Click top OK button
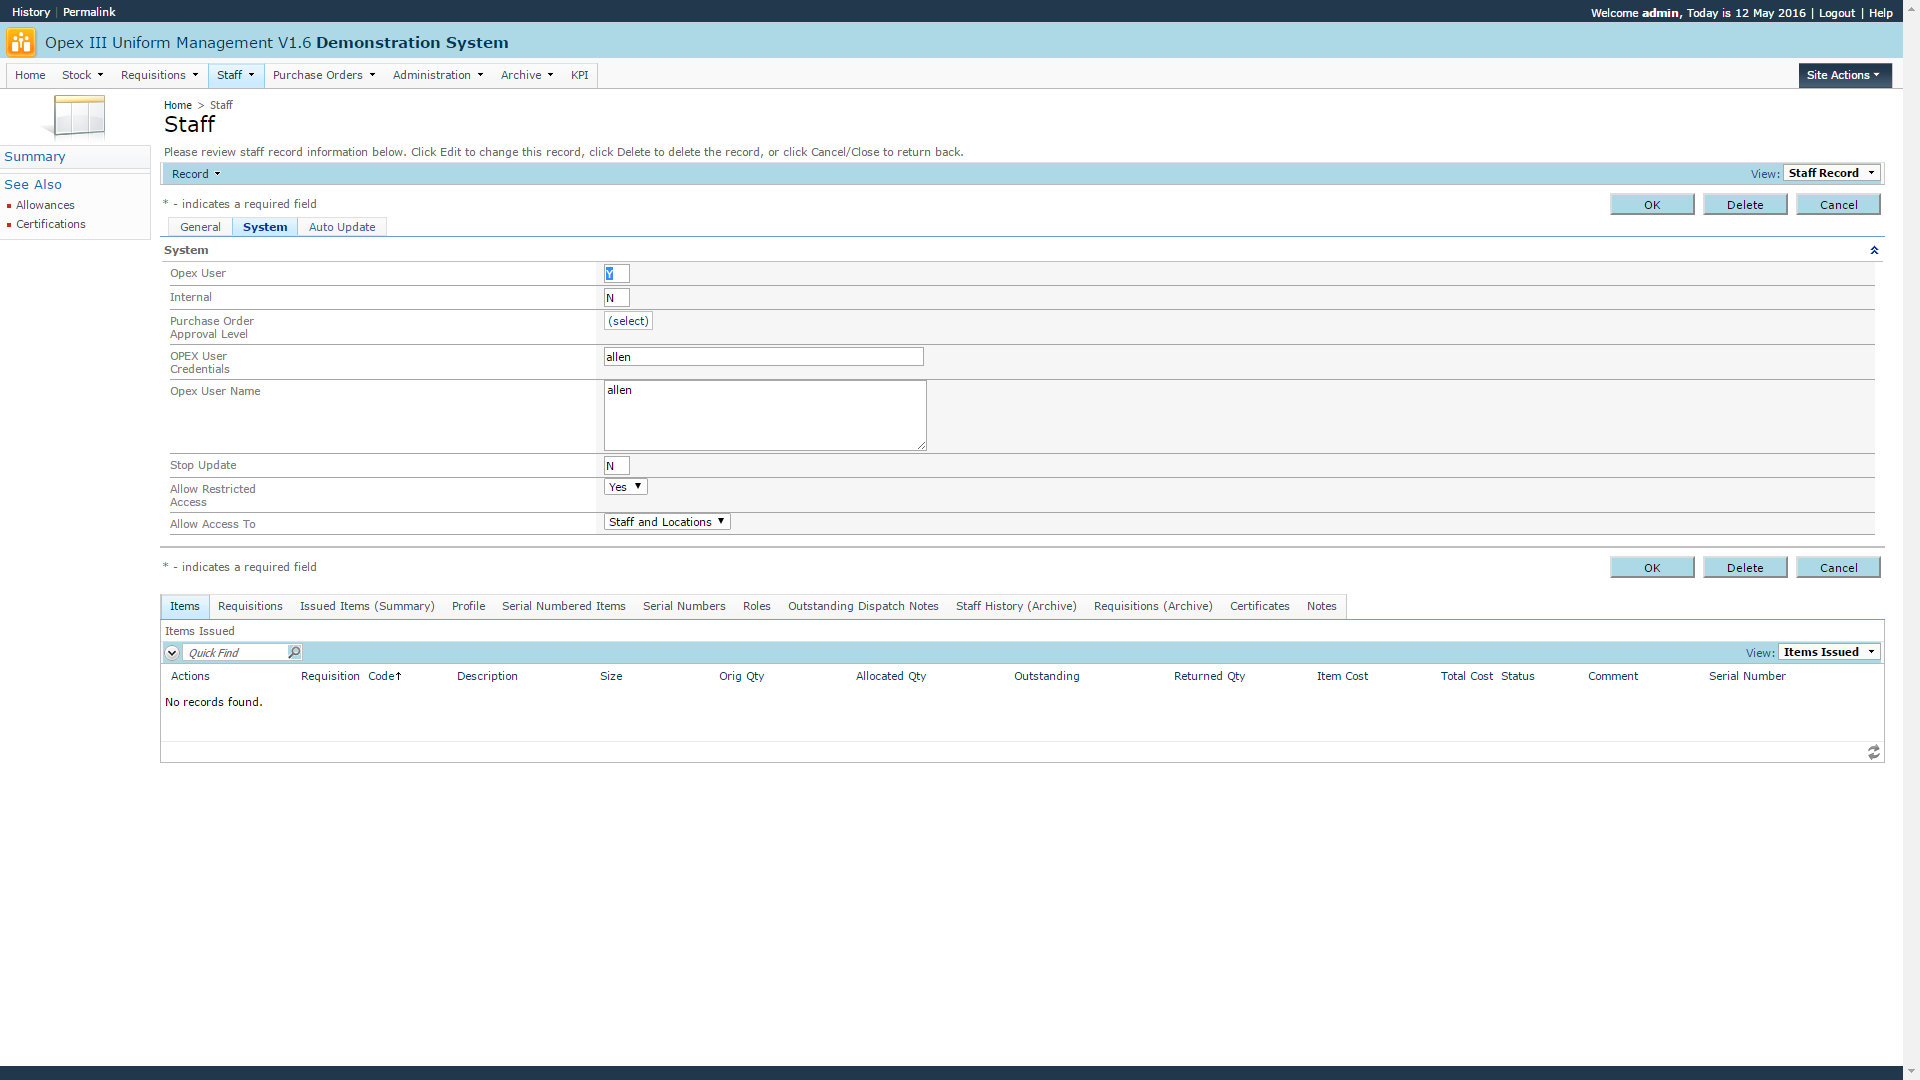Screen dimensions: 1920x1080 (x=1651, y=205)
